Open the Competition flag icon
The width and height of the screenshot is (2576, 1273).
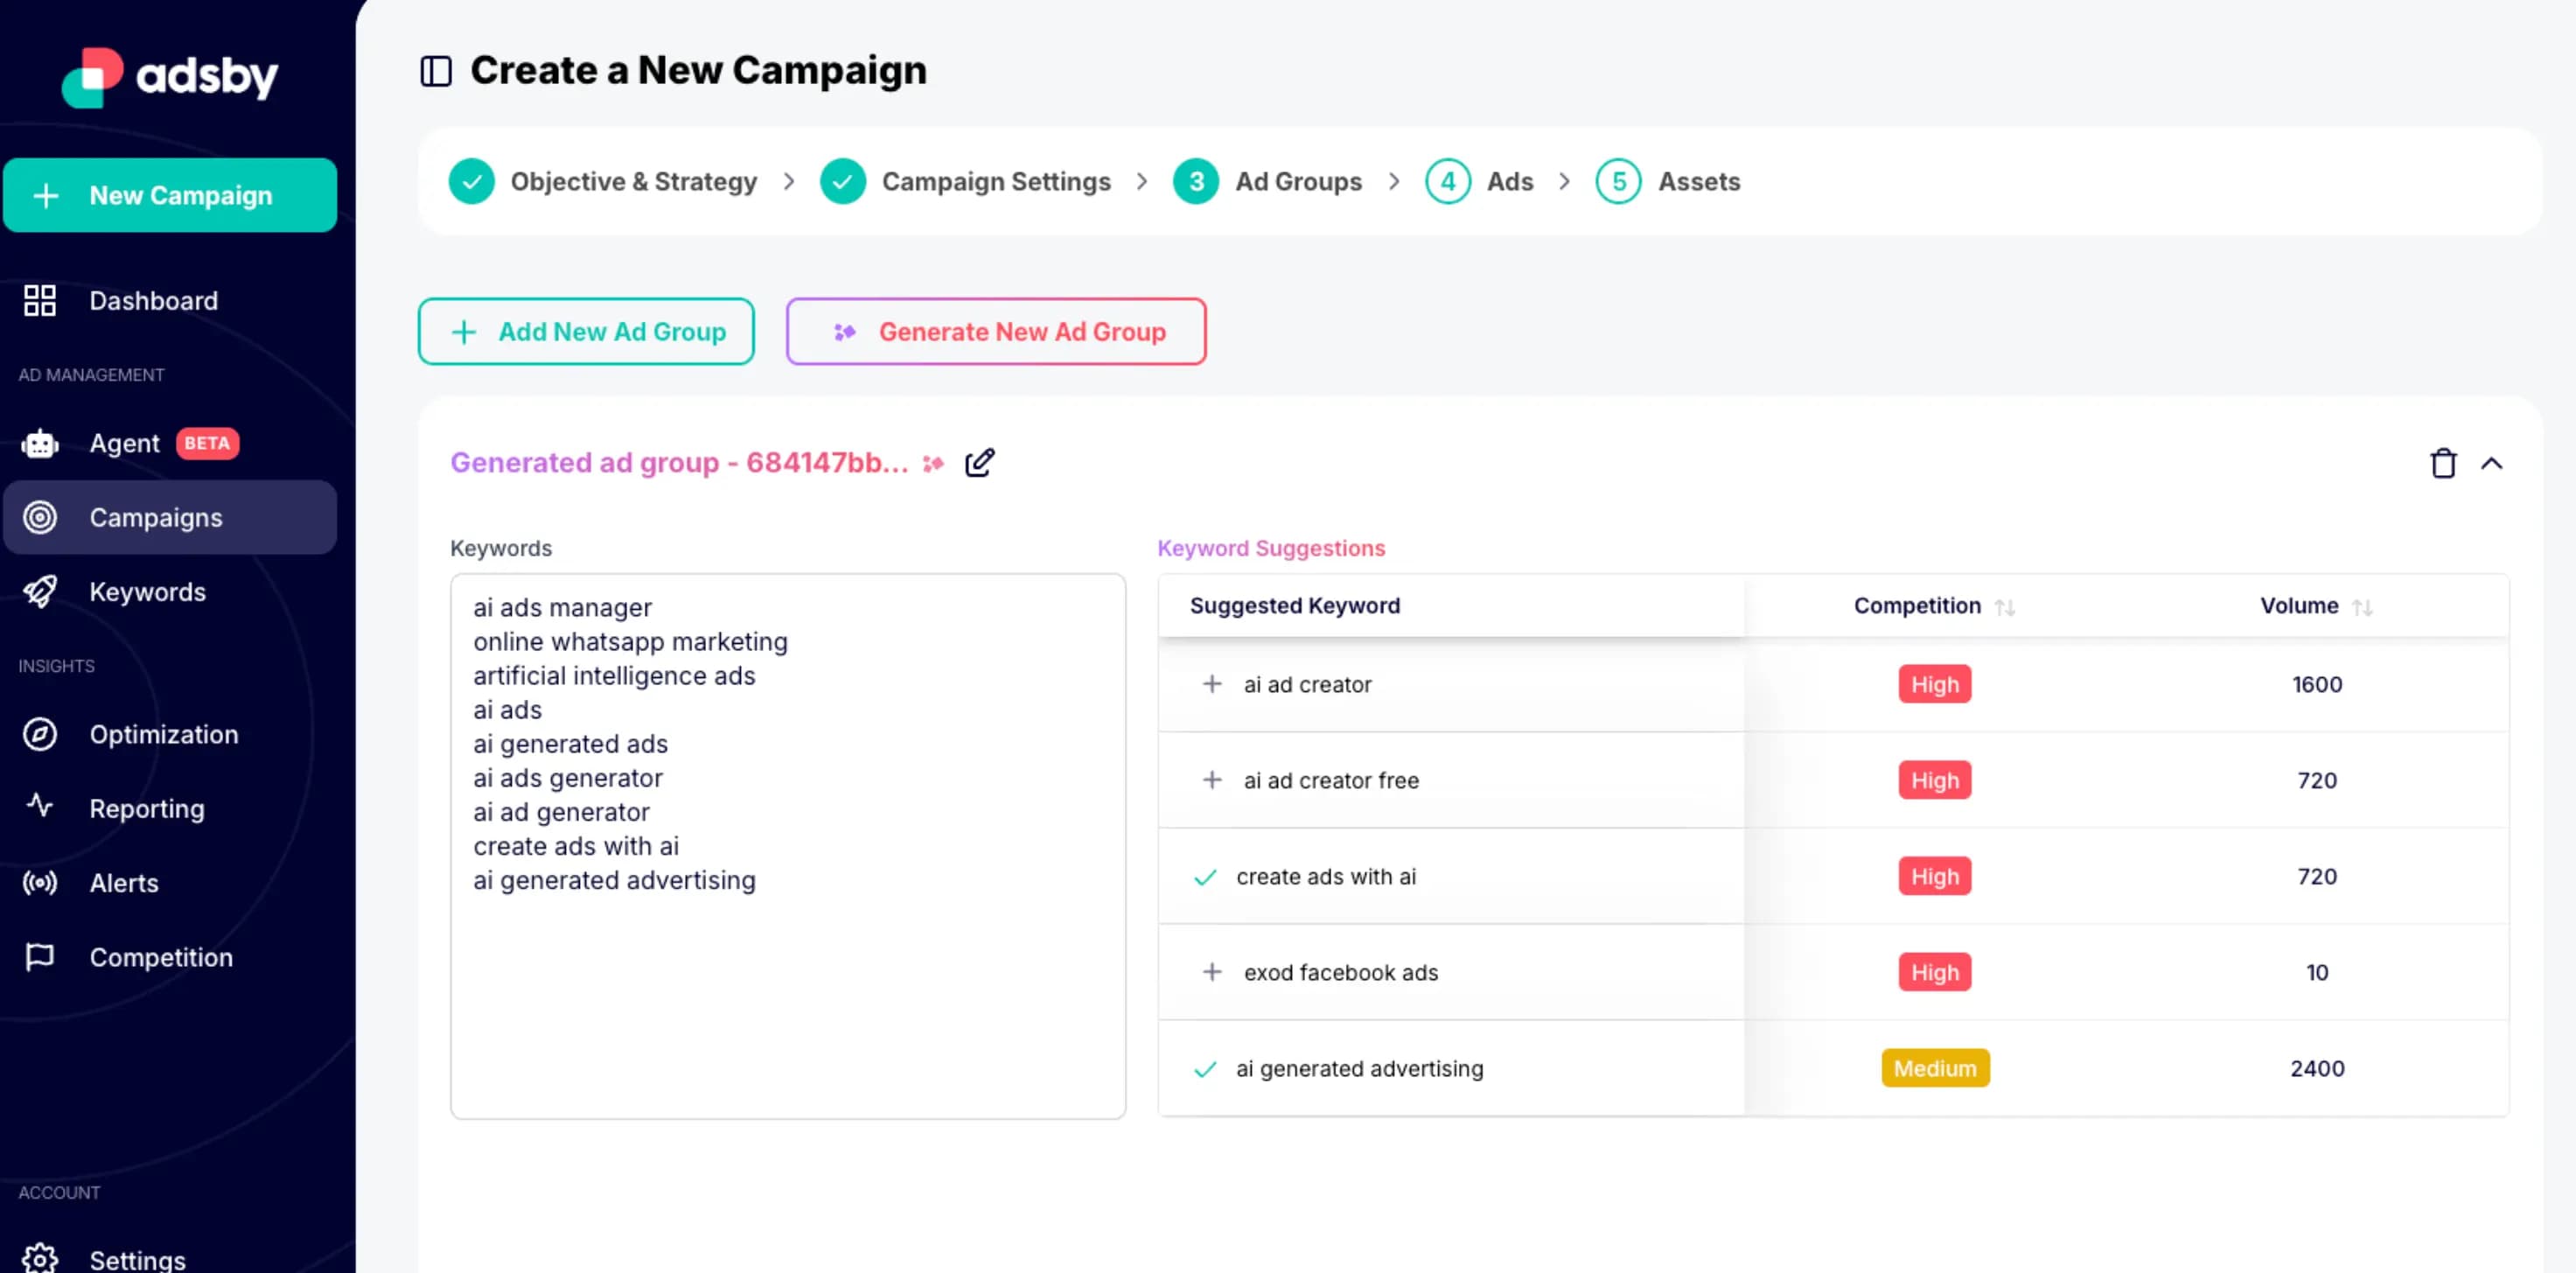point(40,957)
